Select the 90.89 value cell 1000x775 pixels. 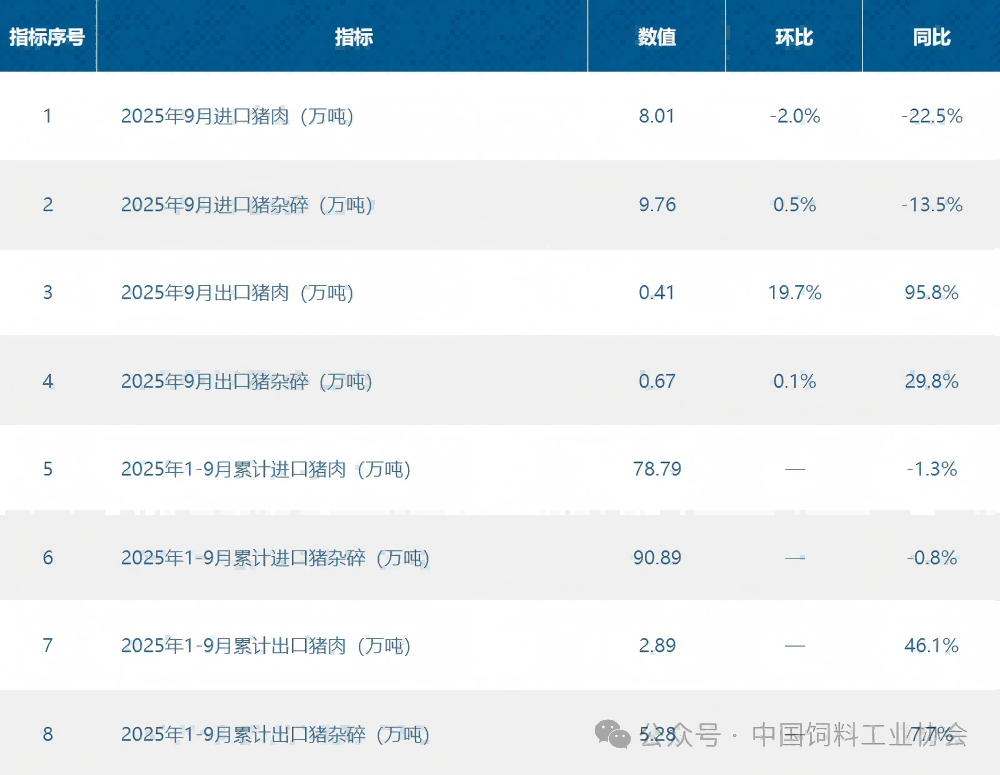point(657,557)
